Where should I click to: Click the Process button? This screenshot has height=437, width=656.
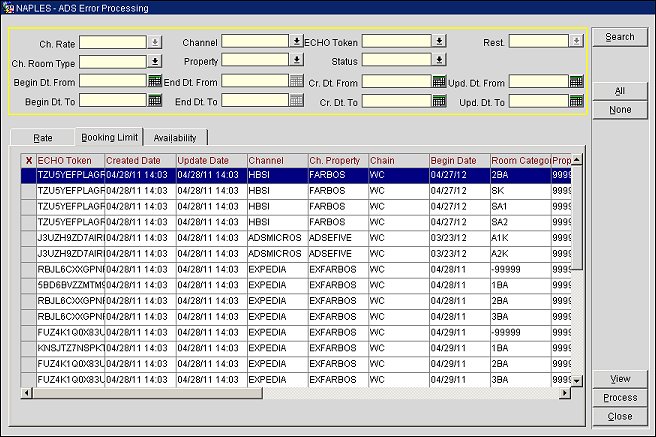[x=620, y=397]
